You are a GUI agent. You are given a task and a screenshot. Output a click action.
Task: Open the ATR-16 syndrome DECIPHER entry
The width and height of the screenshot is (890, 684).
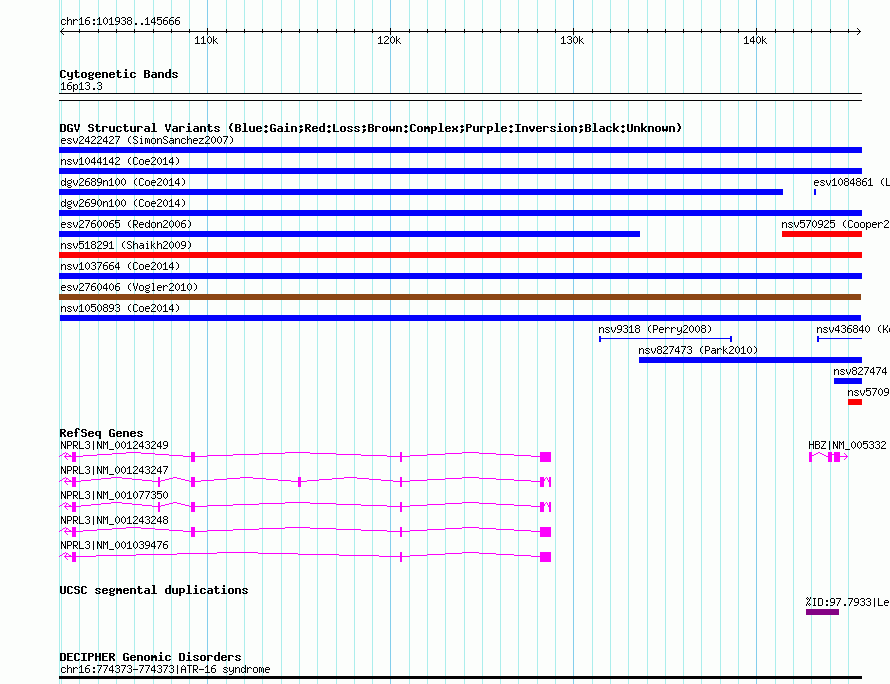165,669
